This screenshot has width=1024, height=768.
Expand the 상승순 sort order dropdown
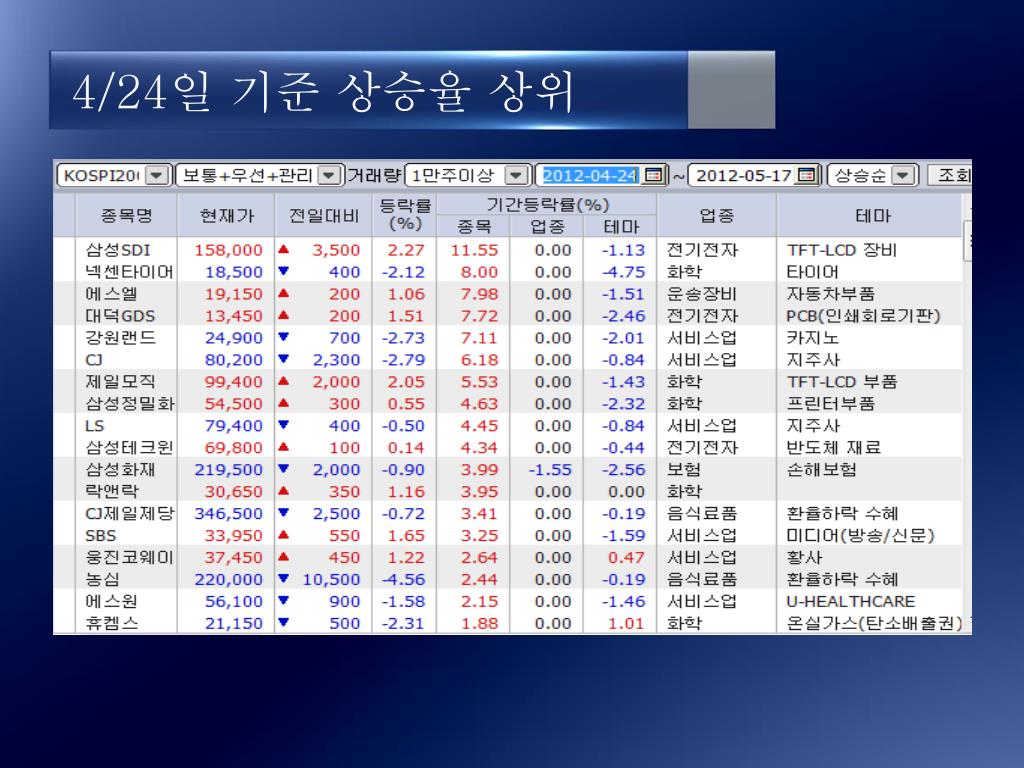coord(903,175)
